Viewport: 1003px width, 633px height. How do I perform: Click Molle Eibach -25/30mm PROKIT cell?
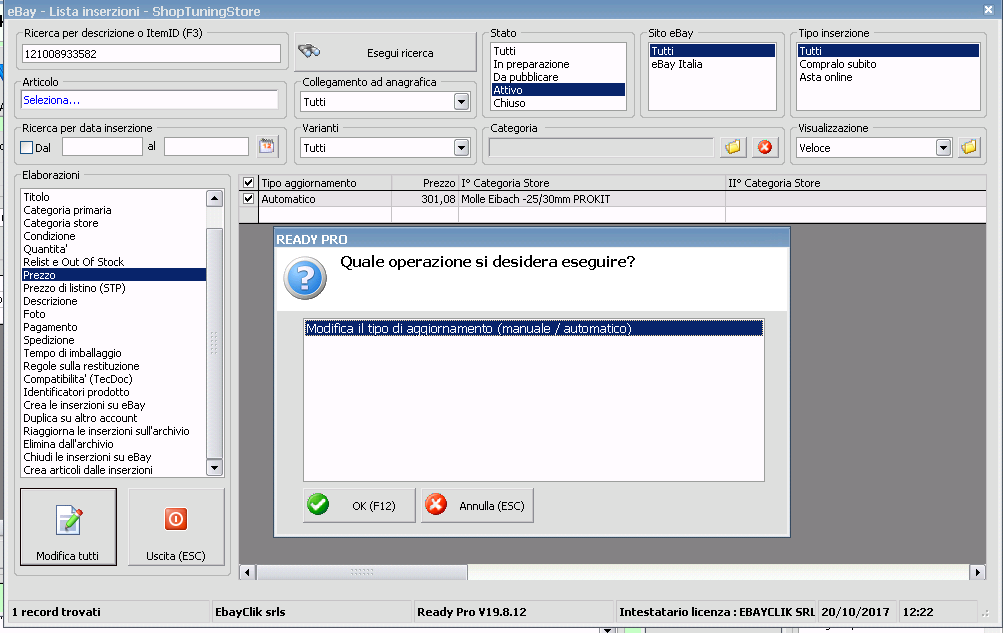pos(592,199)
